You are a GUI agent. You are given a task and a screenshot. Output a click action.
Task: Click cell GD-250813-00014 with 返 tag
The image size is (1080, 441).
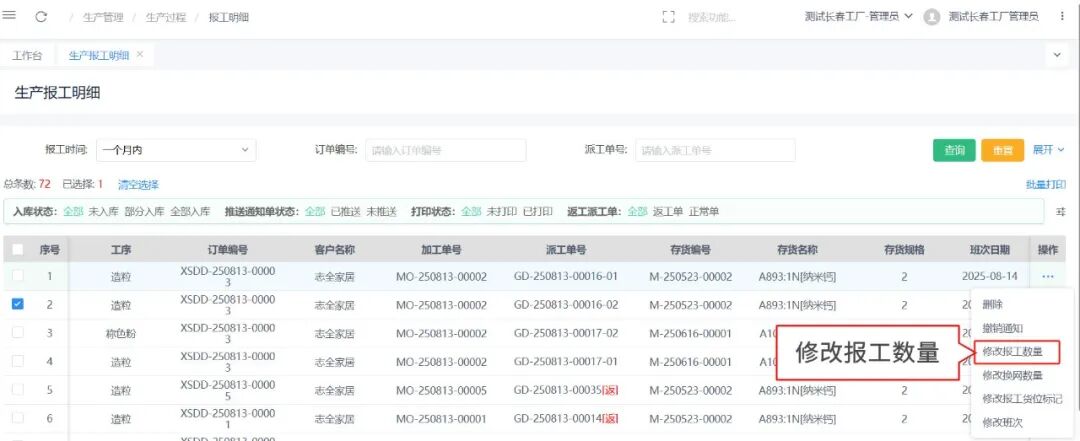pos(565,418)
